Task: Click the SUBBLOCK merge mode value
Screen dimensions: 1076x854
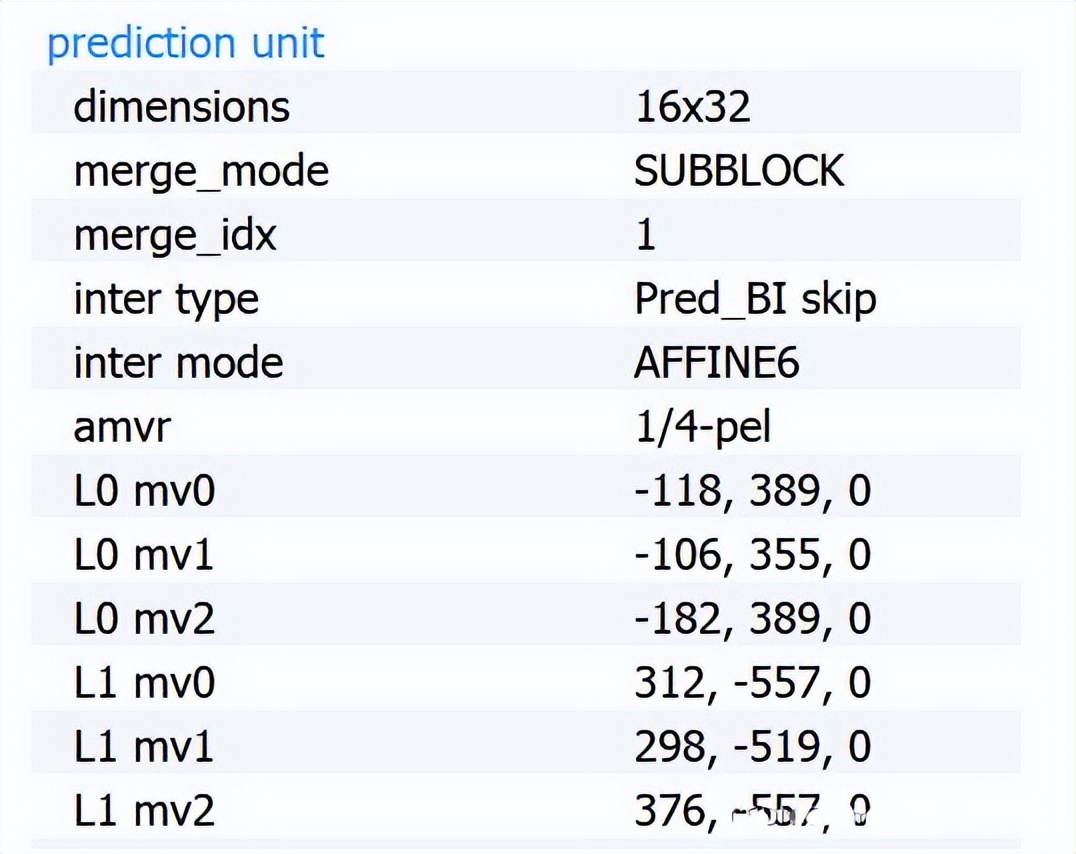Action: point(739,171)
